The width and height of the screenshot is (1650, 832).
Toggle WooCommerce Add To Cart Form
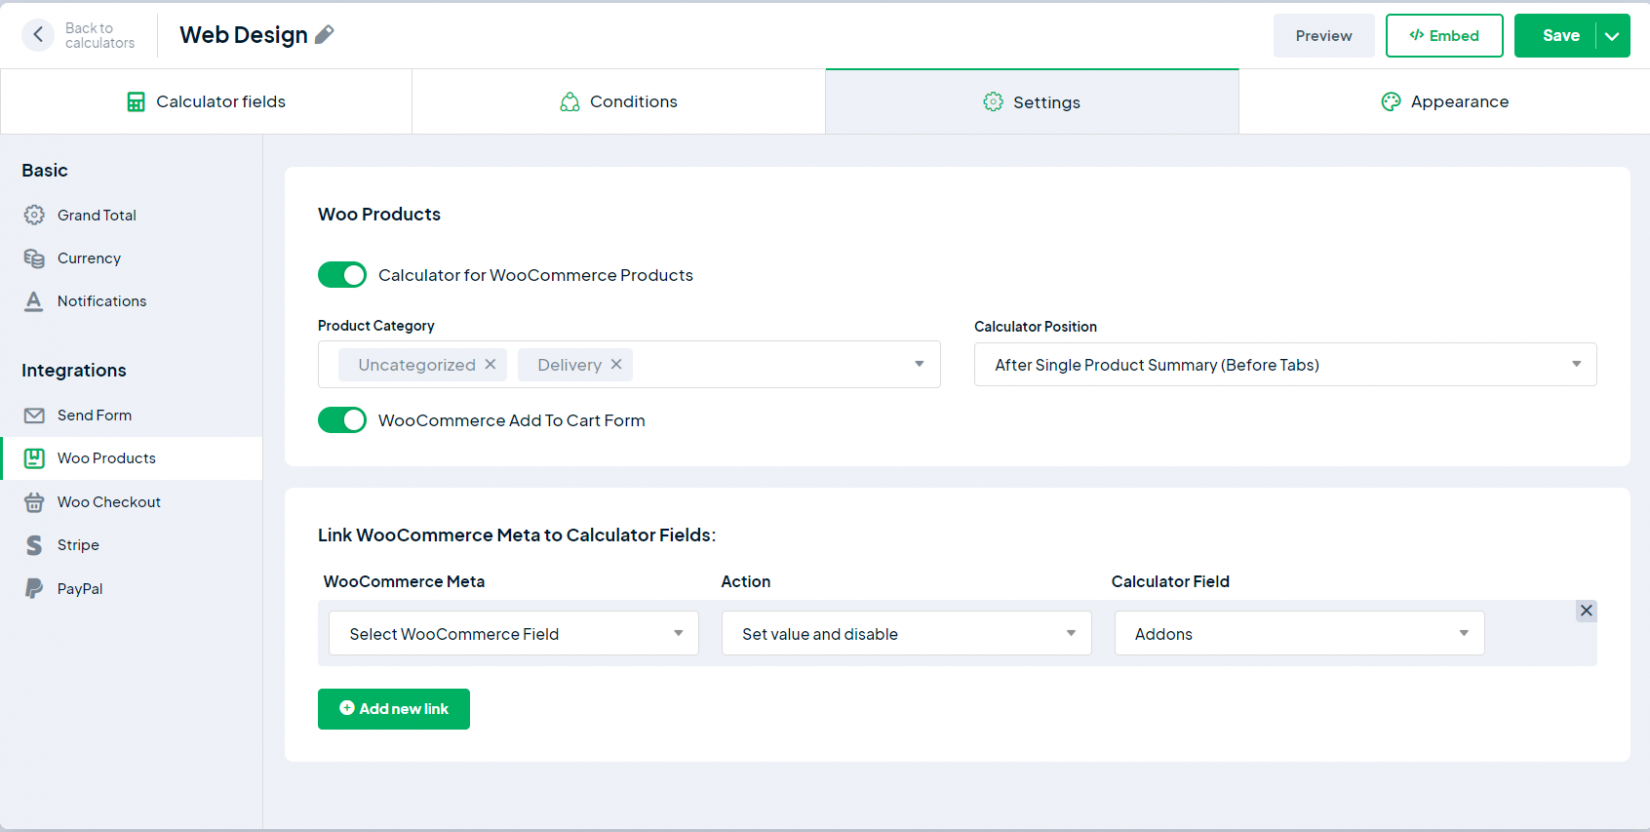342,420
